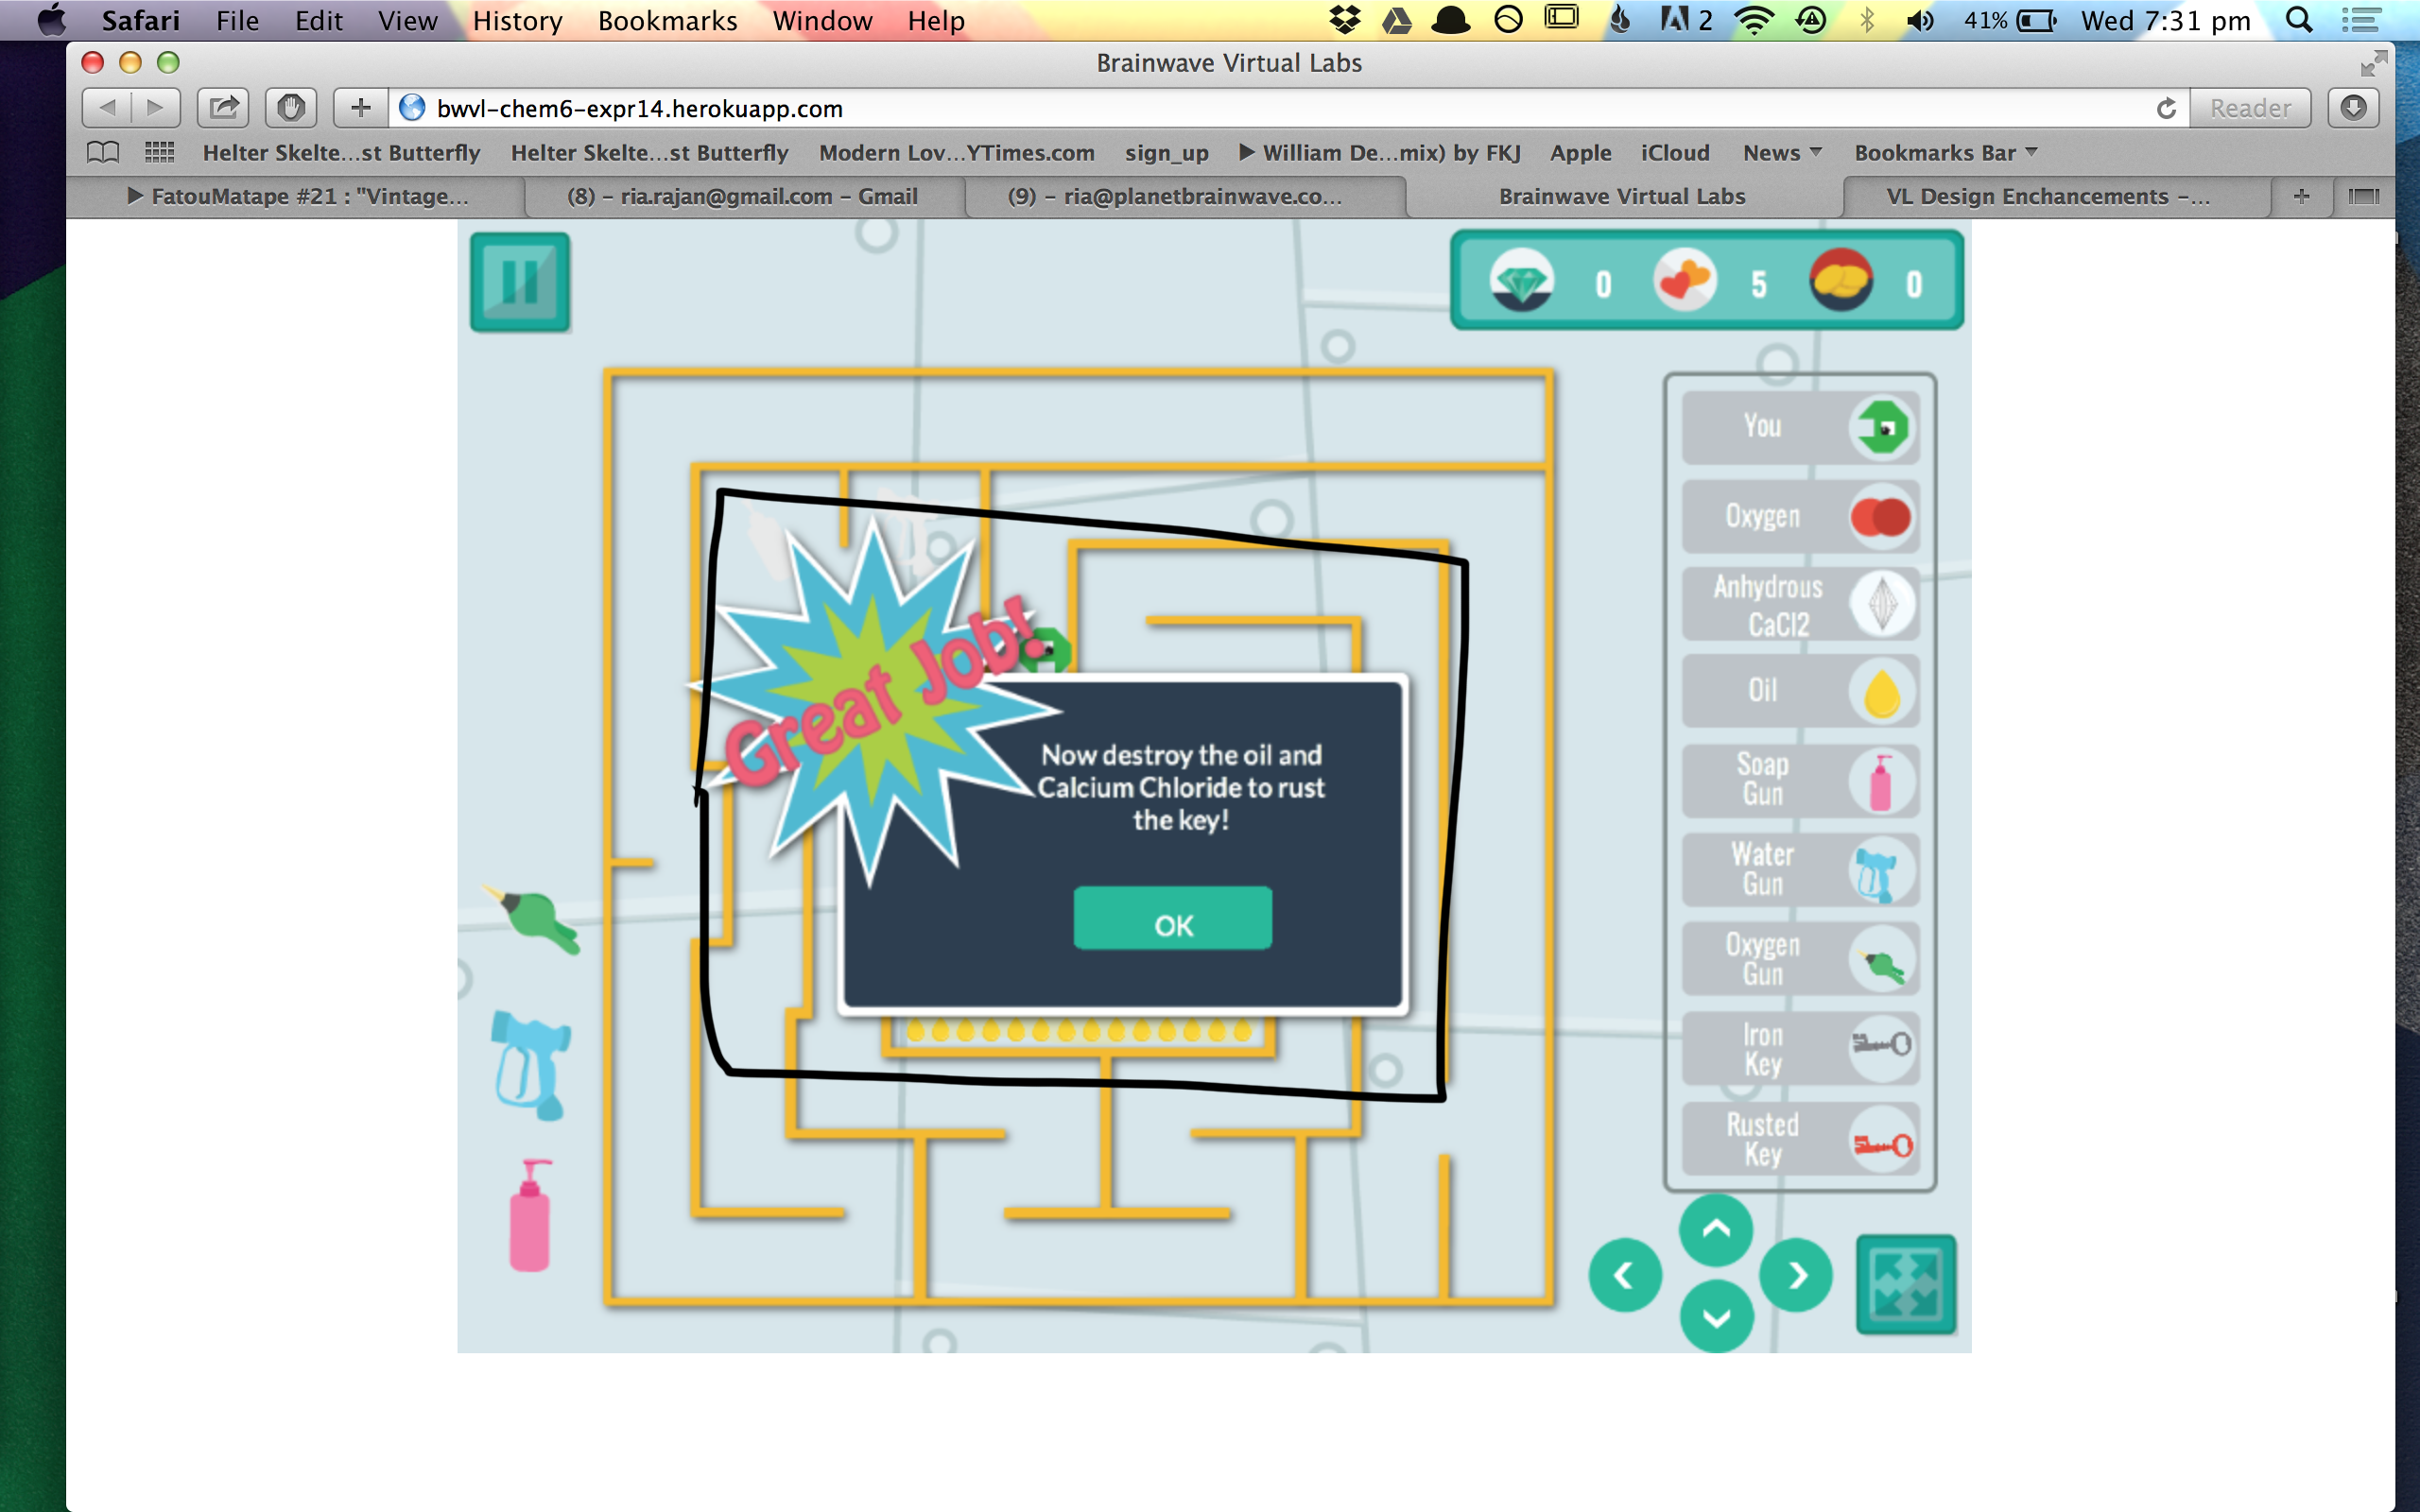Click the hand icon toolbar button
Image resolution: width=2420 pixels, height=1512 pixels.
[x=291, y=108]
